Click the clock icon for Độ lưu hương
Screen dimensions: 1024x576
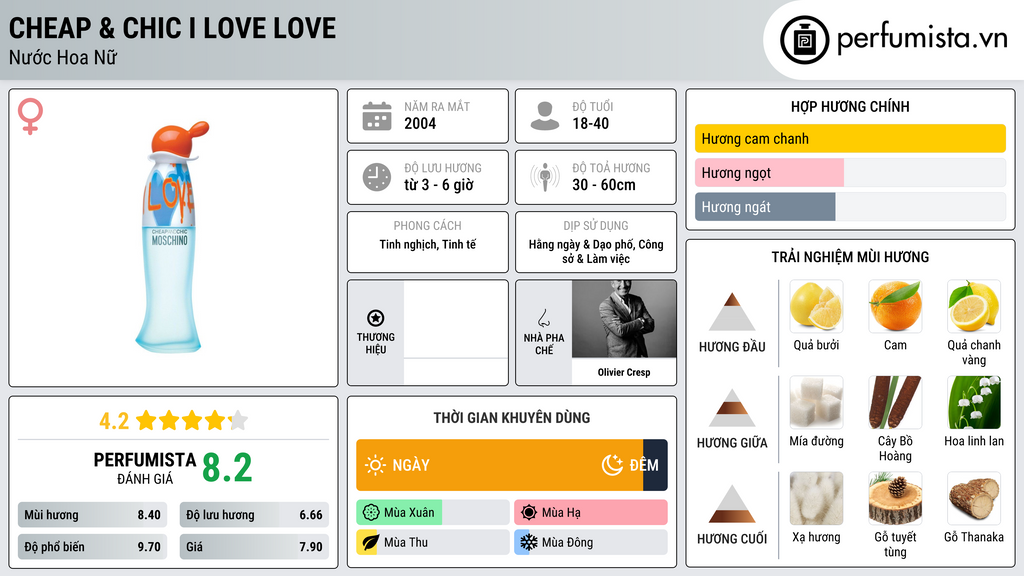[x=377, y=177]
